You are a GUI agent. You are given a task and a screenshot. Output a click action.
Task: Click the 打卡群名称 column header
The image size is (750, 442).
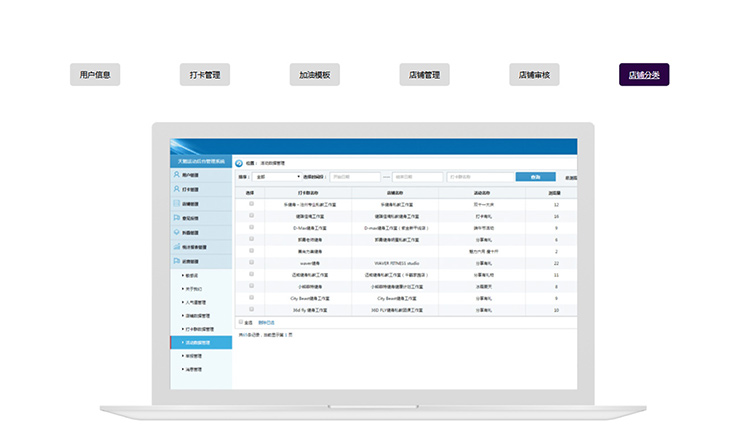(x=308, y=193)
